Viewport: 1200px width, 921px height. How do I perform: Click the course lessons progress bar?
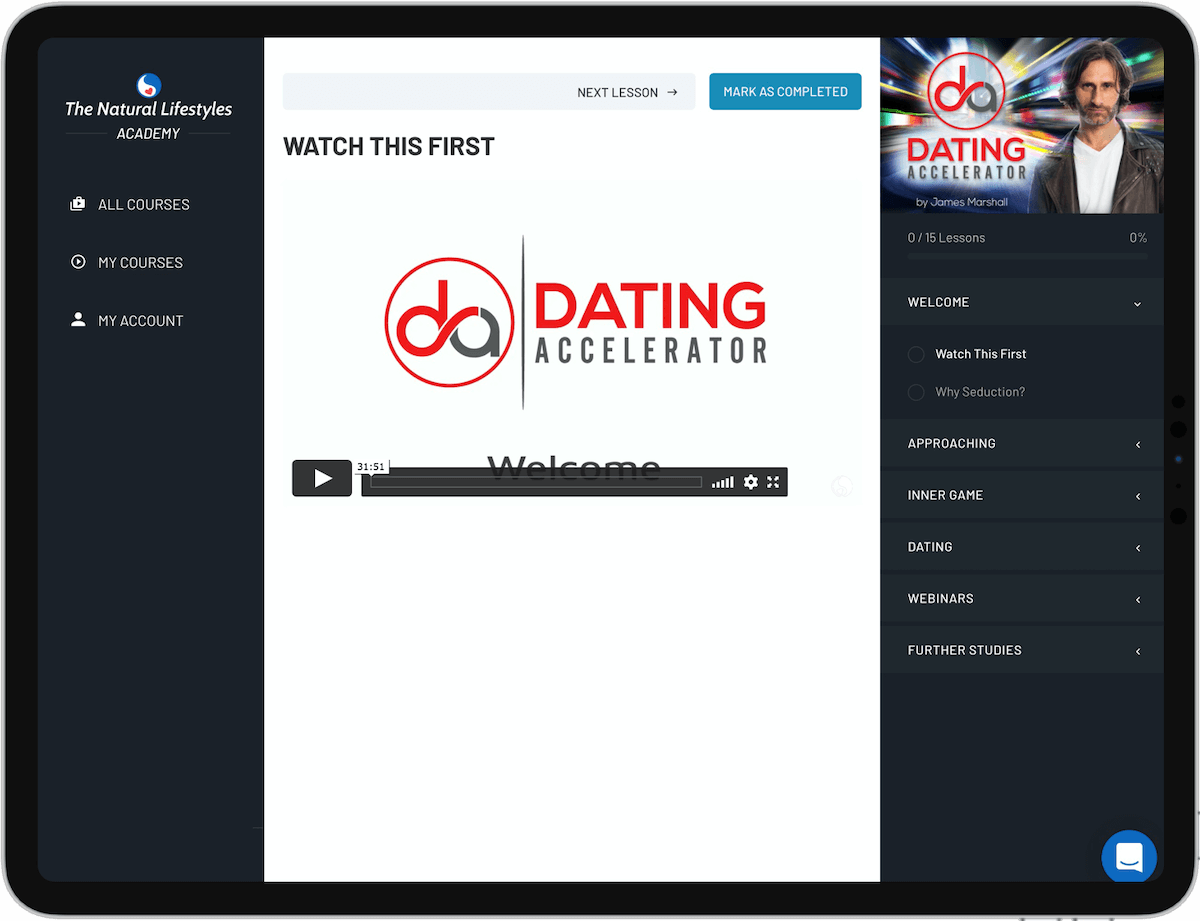pyautogui.click(x=1027, y=258)
